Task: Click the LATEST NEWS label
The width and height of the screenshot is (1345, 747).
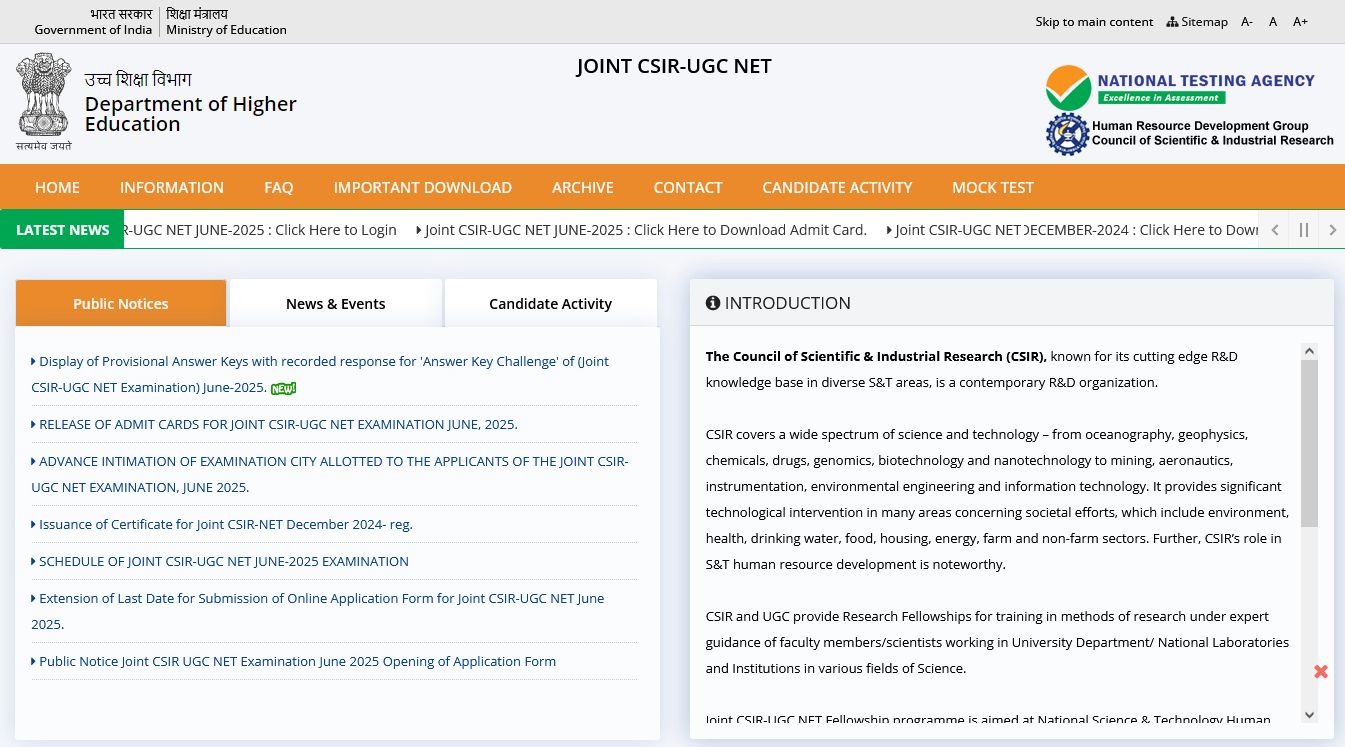Action: click(62, 230)
